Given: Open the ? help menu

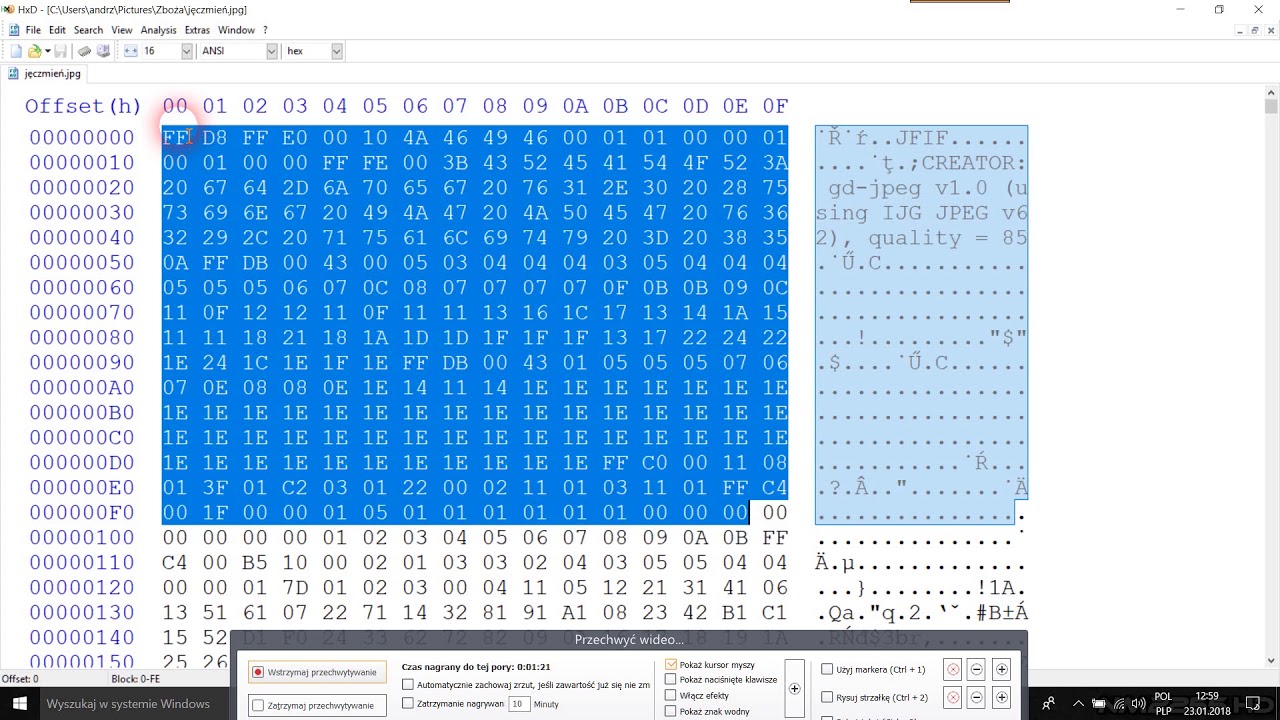Looking at the screenshot, I should tap(265, 30).
